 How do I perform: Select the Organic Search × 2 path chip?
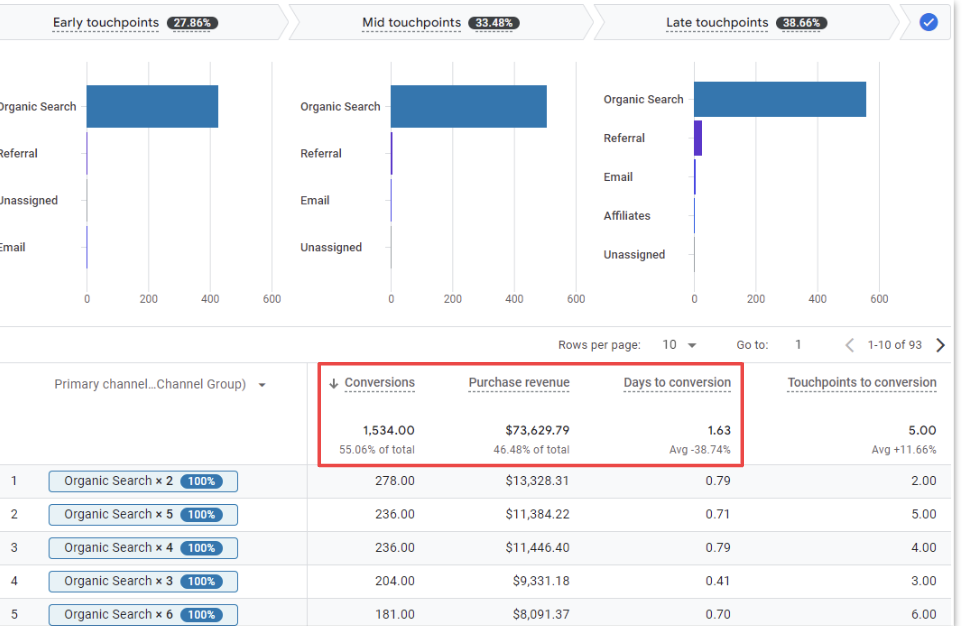(x=143, y=481)
